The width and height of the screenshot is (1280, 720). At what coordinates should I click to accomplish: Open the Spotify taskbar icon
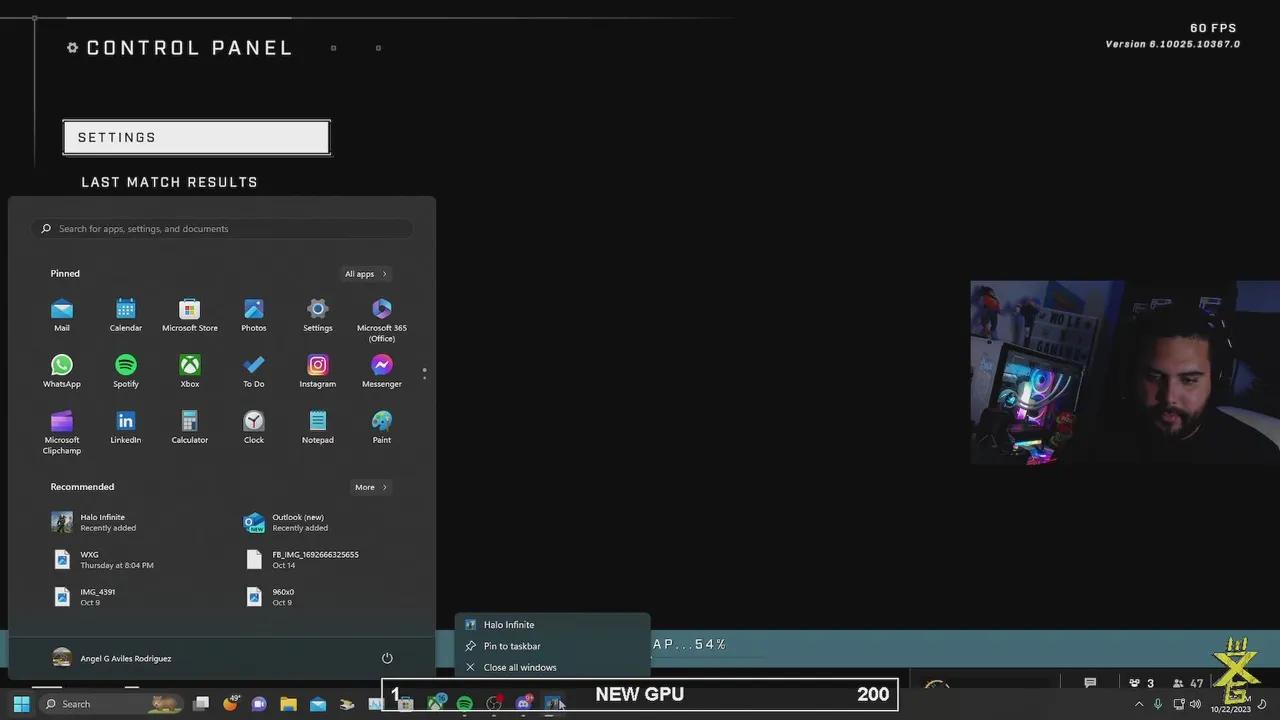464,704
